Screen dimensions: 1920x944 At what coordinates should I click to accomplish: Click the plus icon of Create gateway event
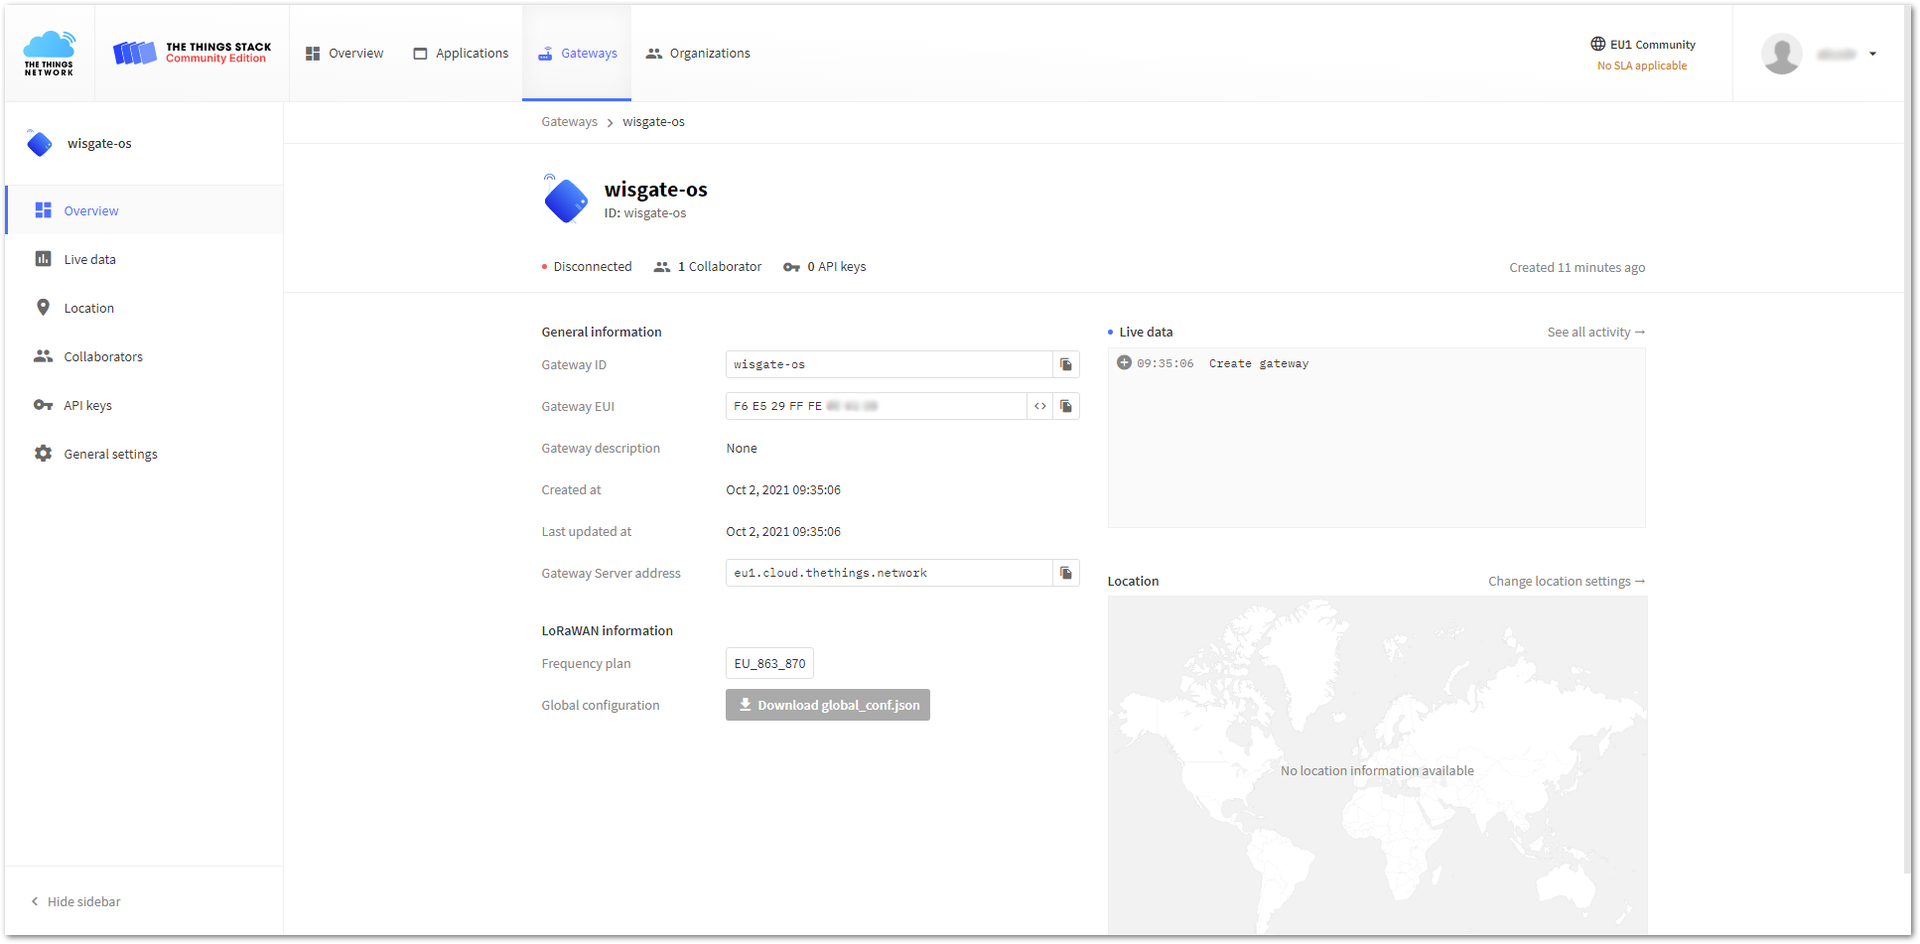pyautogui.click(x=1124, y=363)
